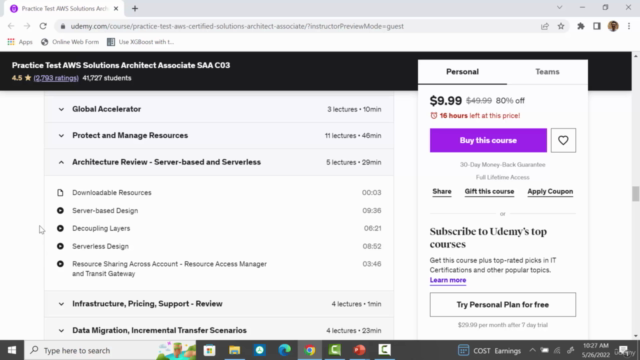Switch to the Teams pricing tab

coord(547,72)
